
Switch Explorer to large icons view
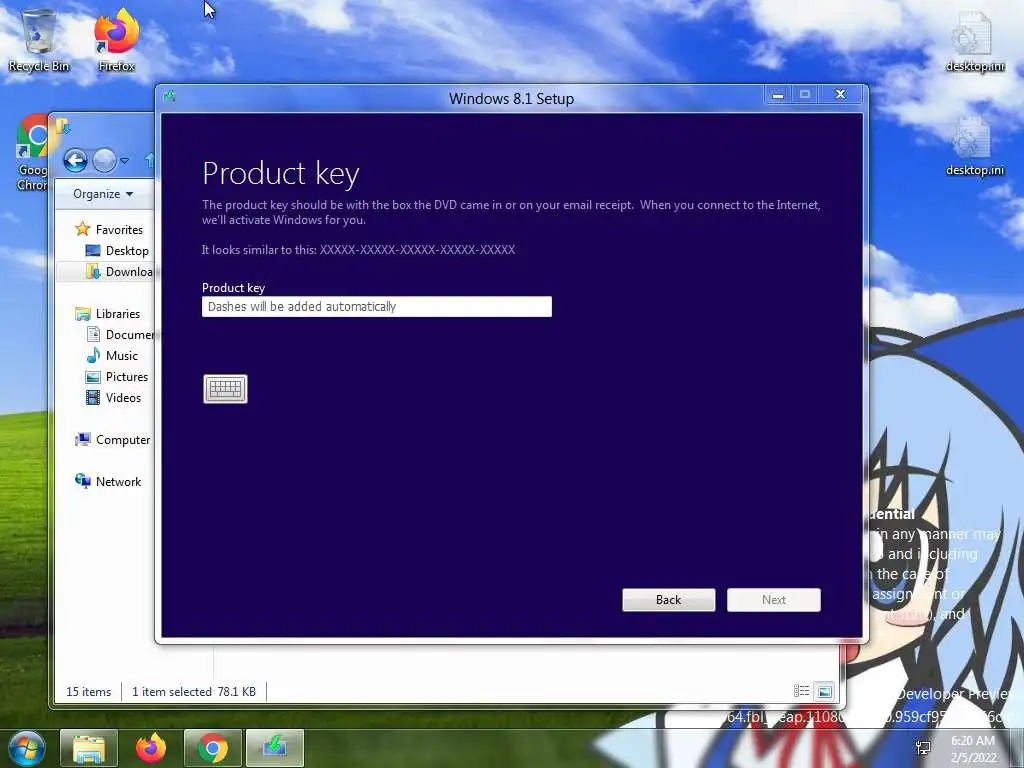[824, 691]
